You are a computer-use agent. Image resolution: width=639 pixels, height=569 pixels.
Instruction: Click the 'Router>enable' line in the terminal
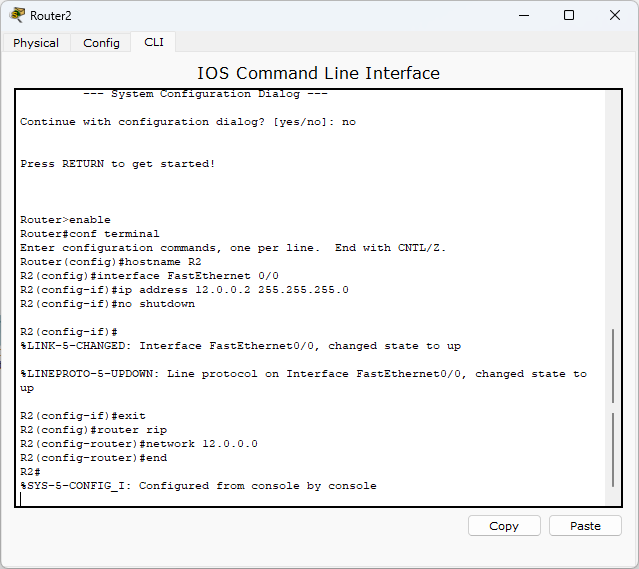pos(65,220)
